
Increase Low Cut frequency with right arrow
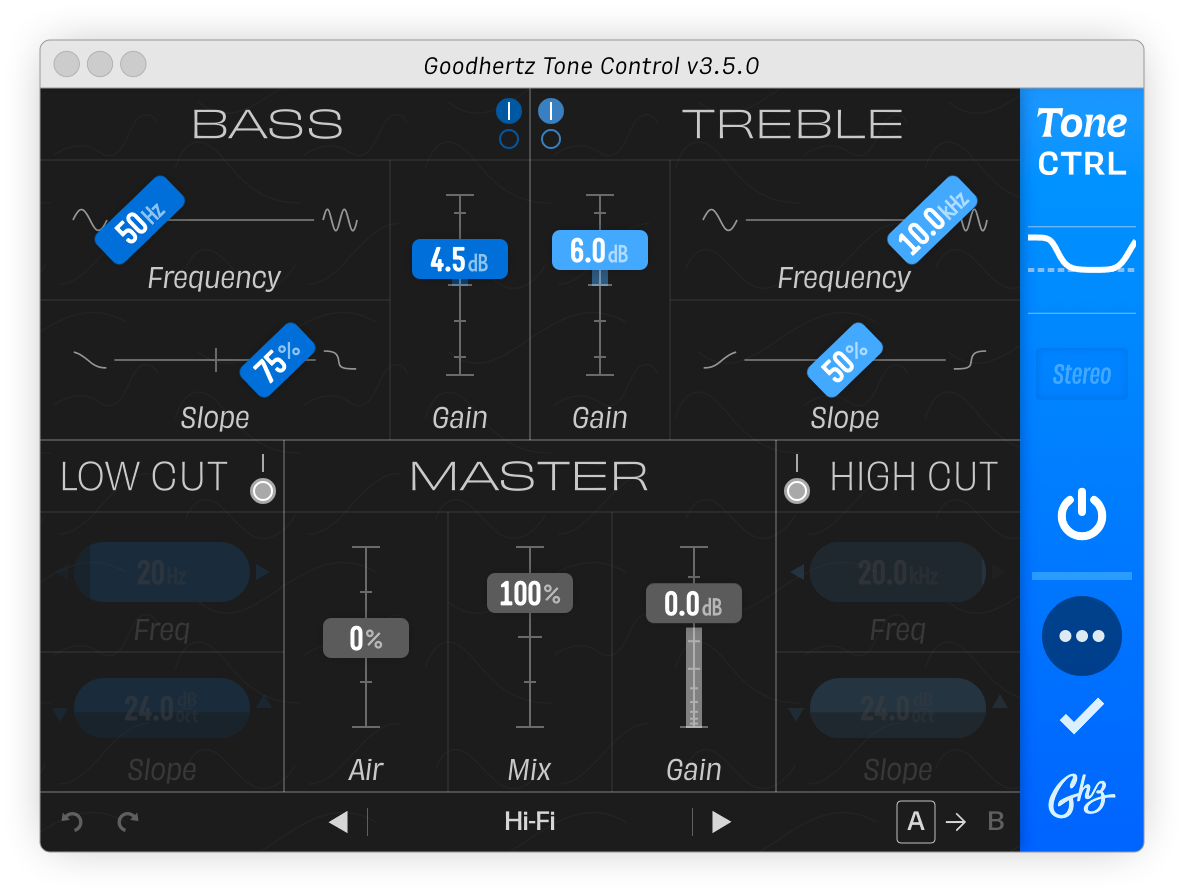[x=263, y=572]
